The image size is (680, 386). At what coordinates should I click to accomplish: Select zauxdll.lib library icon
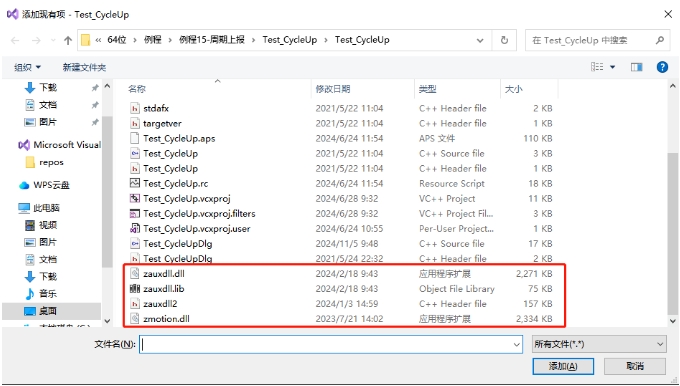[135, 288]
